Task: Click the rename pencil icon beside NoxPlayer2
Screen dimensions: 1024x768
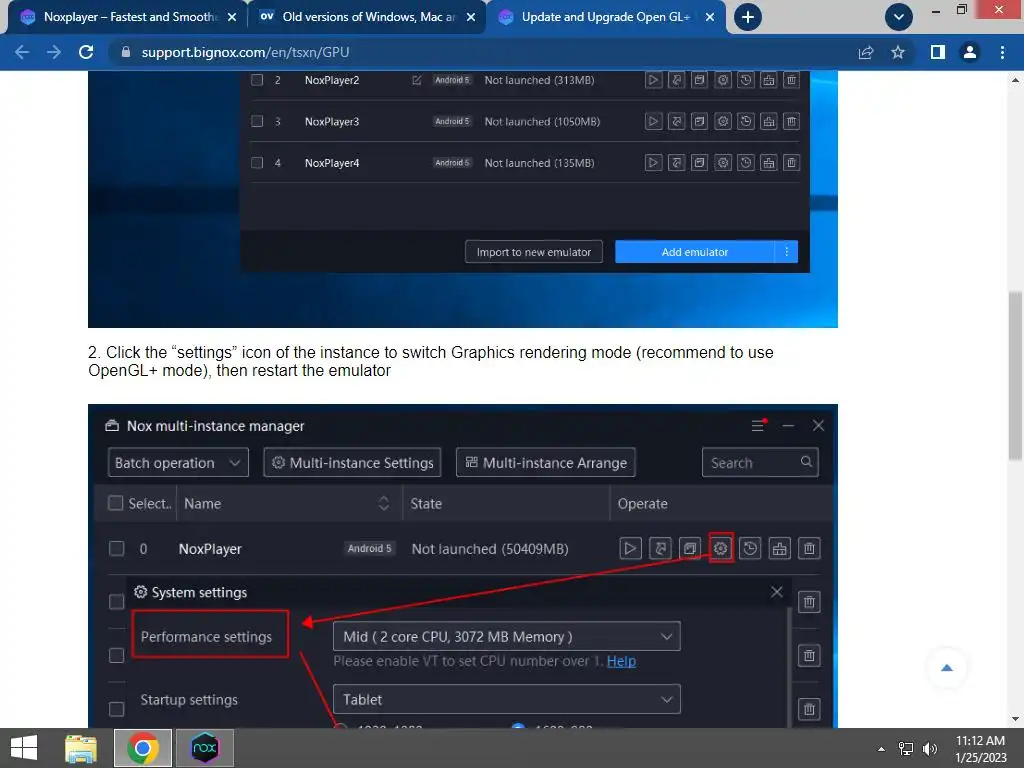Action: tap(417, 80)
